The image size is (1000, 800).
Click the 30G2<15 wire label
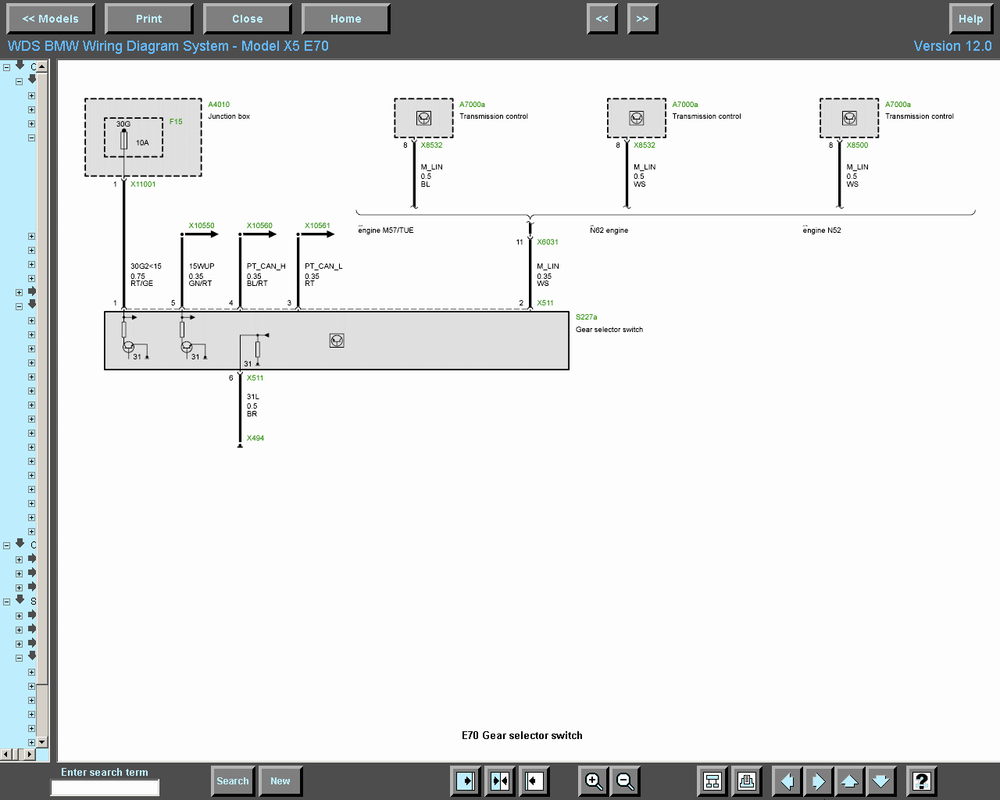[x=146, y=266]
